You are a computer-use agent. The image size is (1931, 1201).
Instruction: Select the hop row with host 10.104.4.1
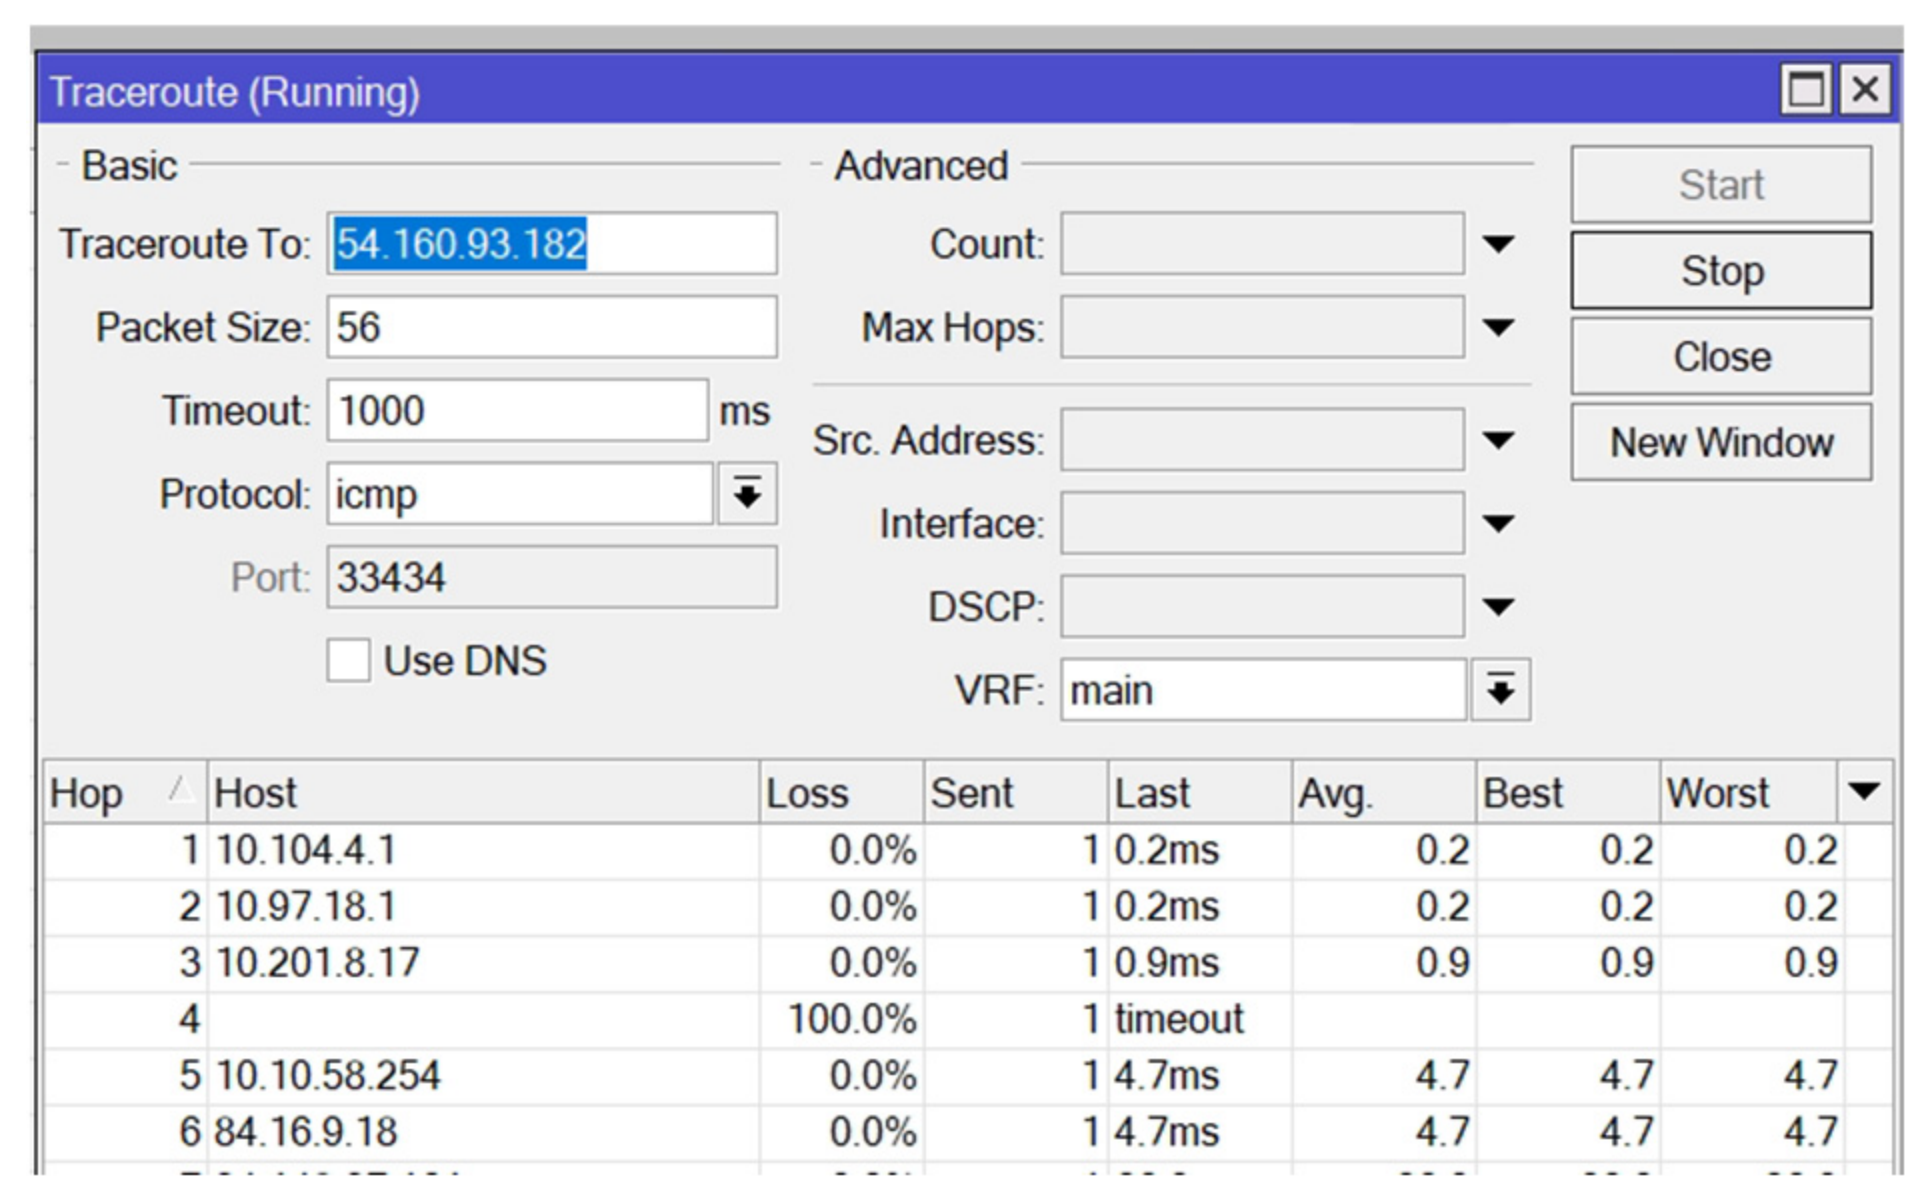pos(968,851)
